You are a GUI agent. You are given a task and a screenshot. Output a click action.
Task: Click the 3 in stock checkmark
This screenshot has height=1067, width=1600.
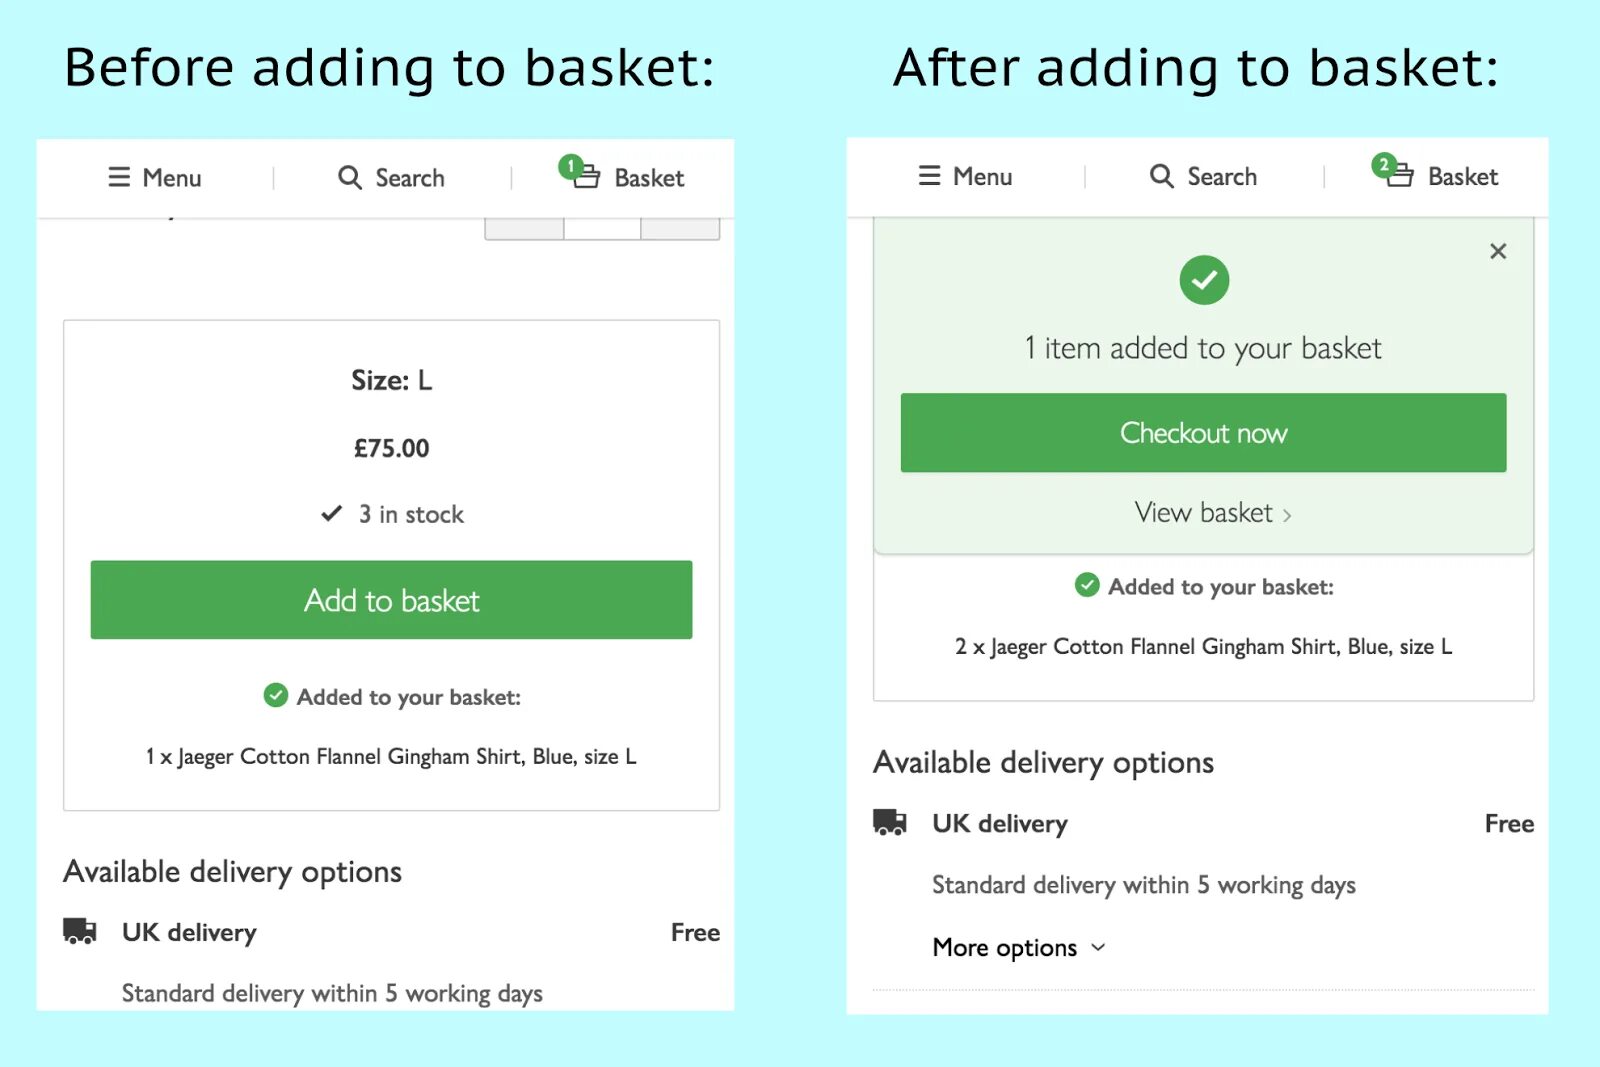332,514
